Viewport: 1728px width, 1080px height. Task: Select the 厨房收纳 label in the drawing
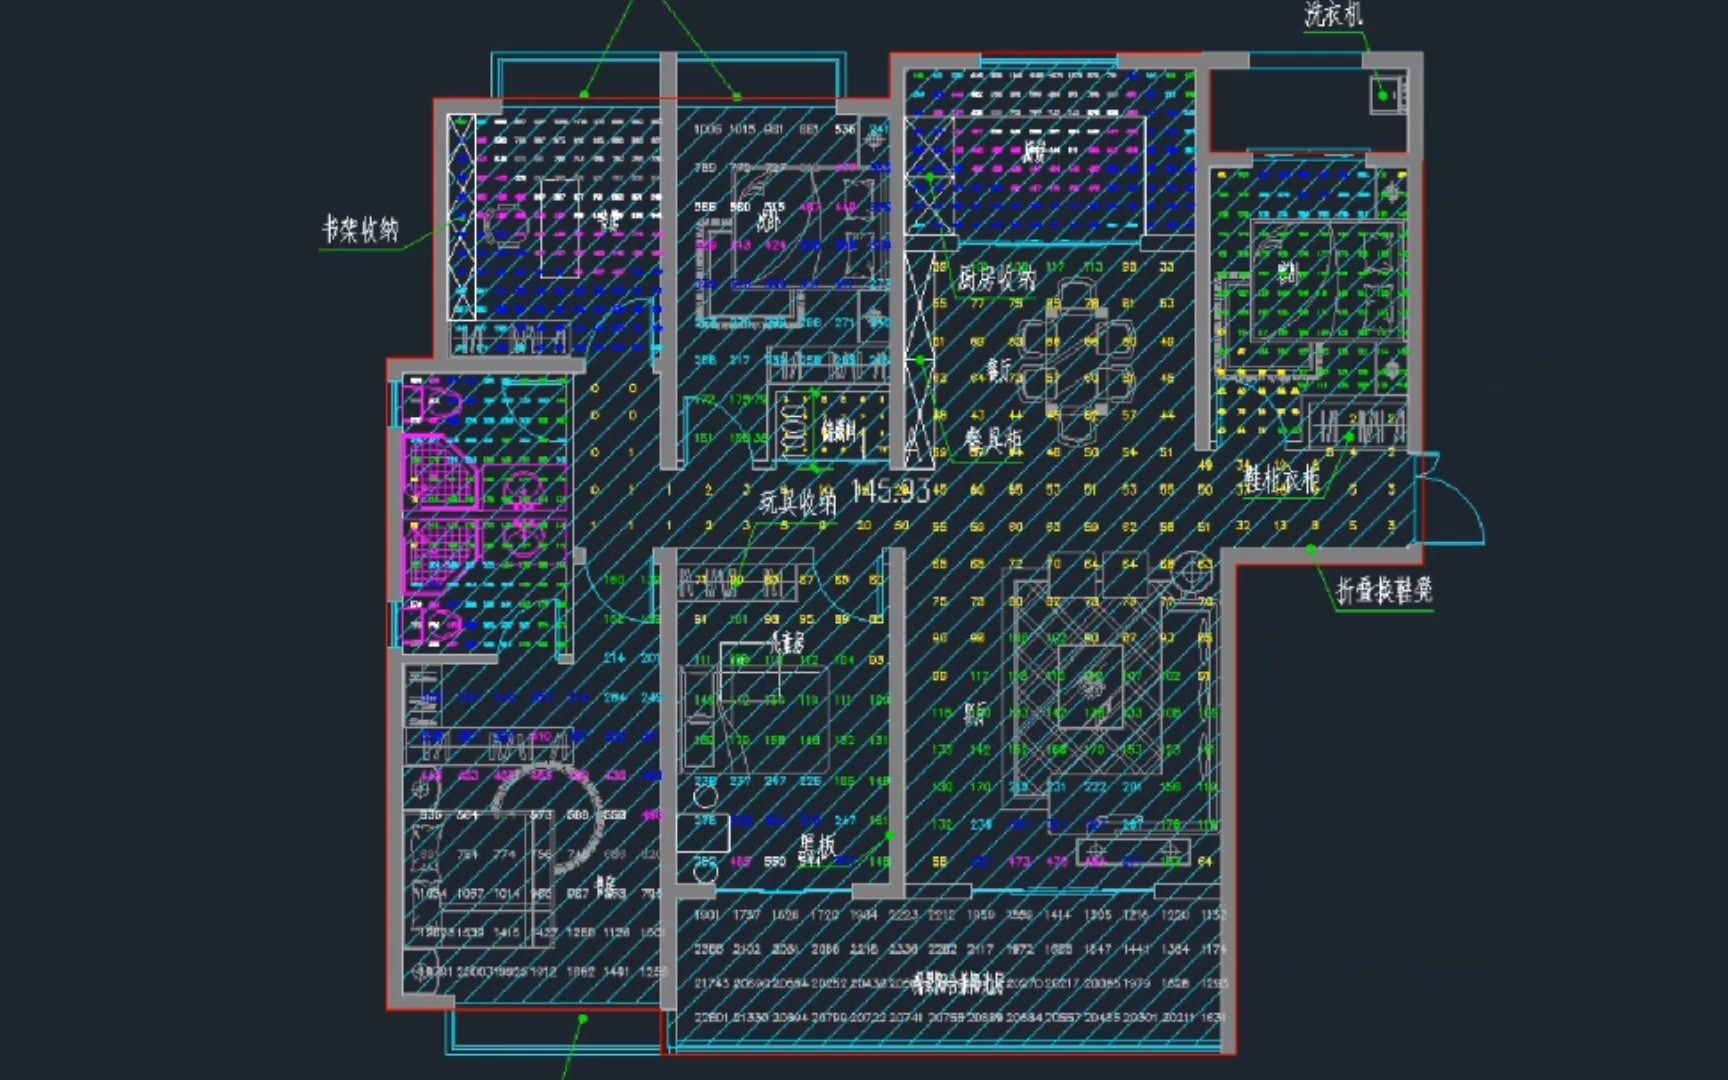[997, 277]
